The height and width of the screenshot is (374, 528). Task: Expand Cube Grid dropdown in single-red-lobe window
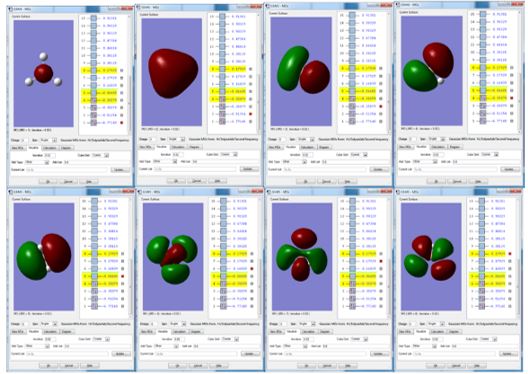229,154
